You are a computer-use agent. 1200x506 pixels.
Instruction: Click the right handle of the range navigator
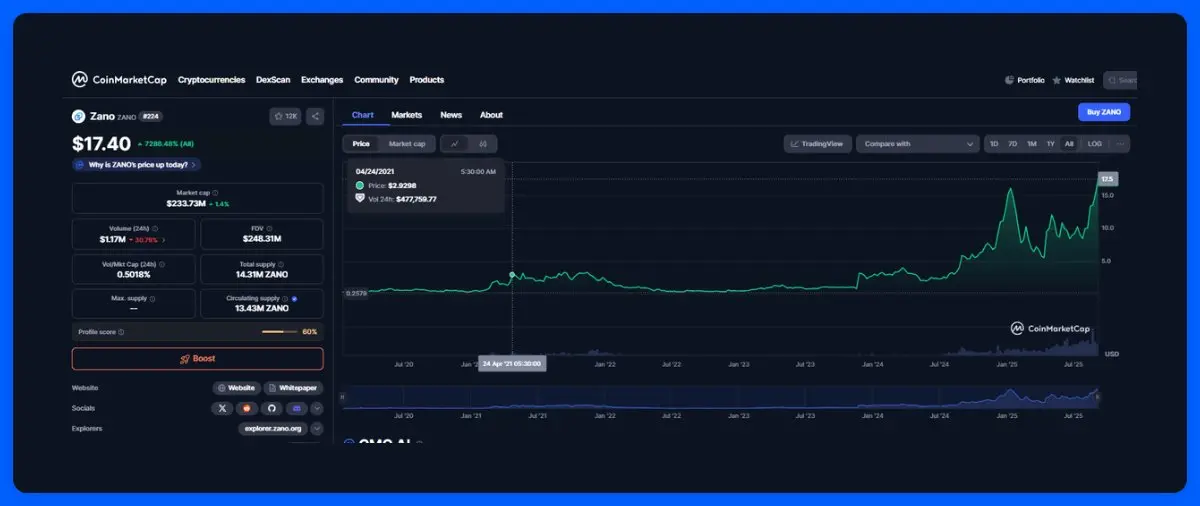coord(1098,397)
